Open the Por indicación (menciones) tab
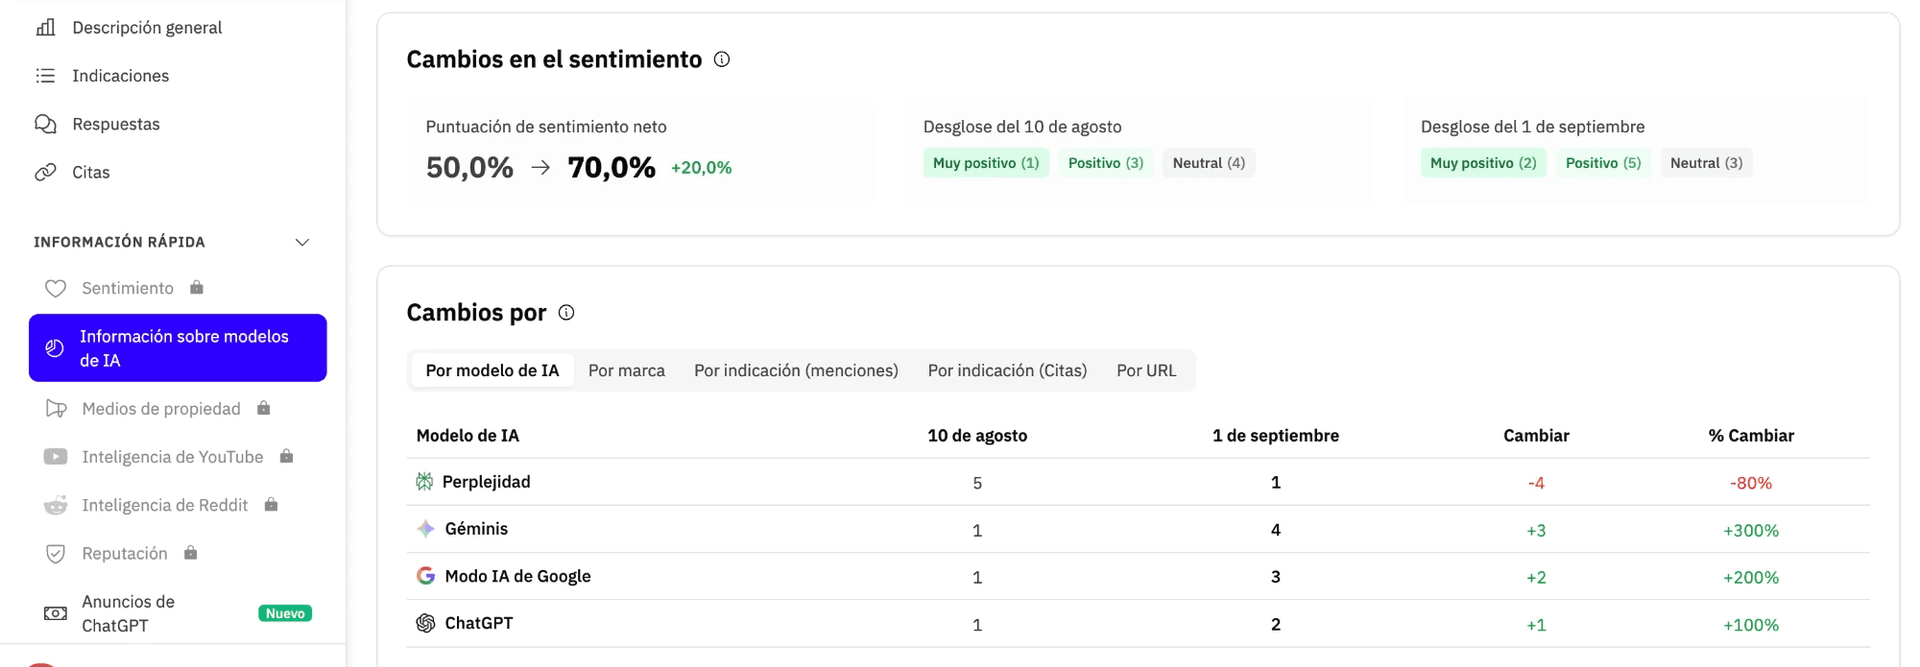 [x=796, y=371]
